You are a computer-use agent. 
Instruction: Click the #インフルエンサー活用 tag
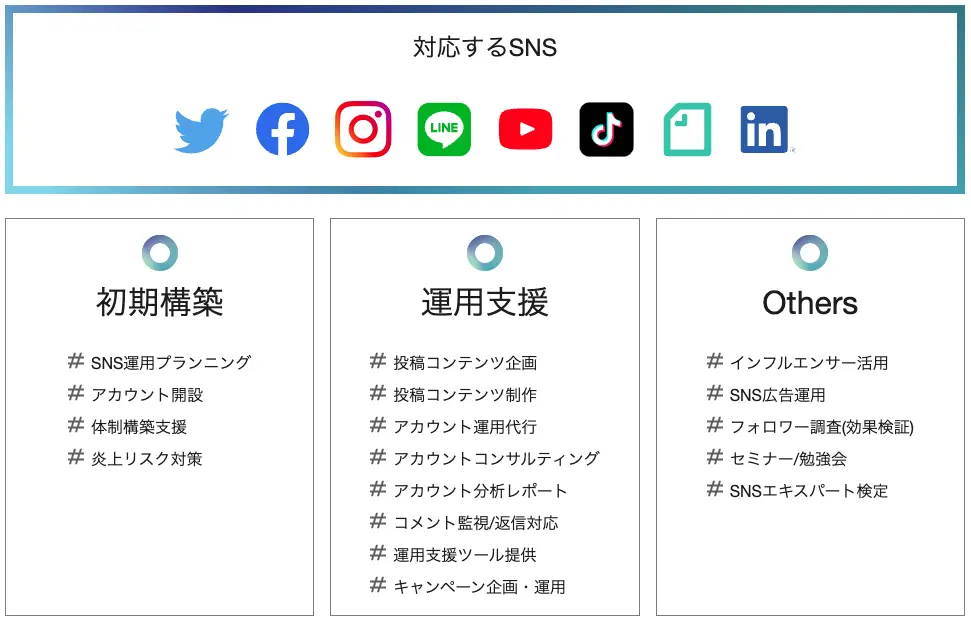click(x=797, y=362)
